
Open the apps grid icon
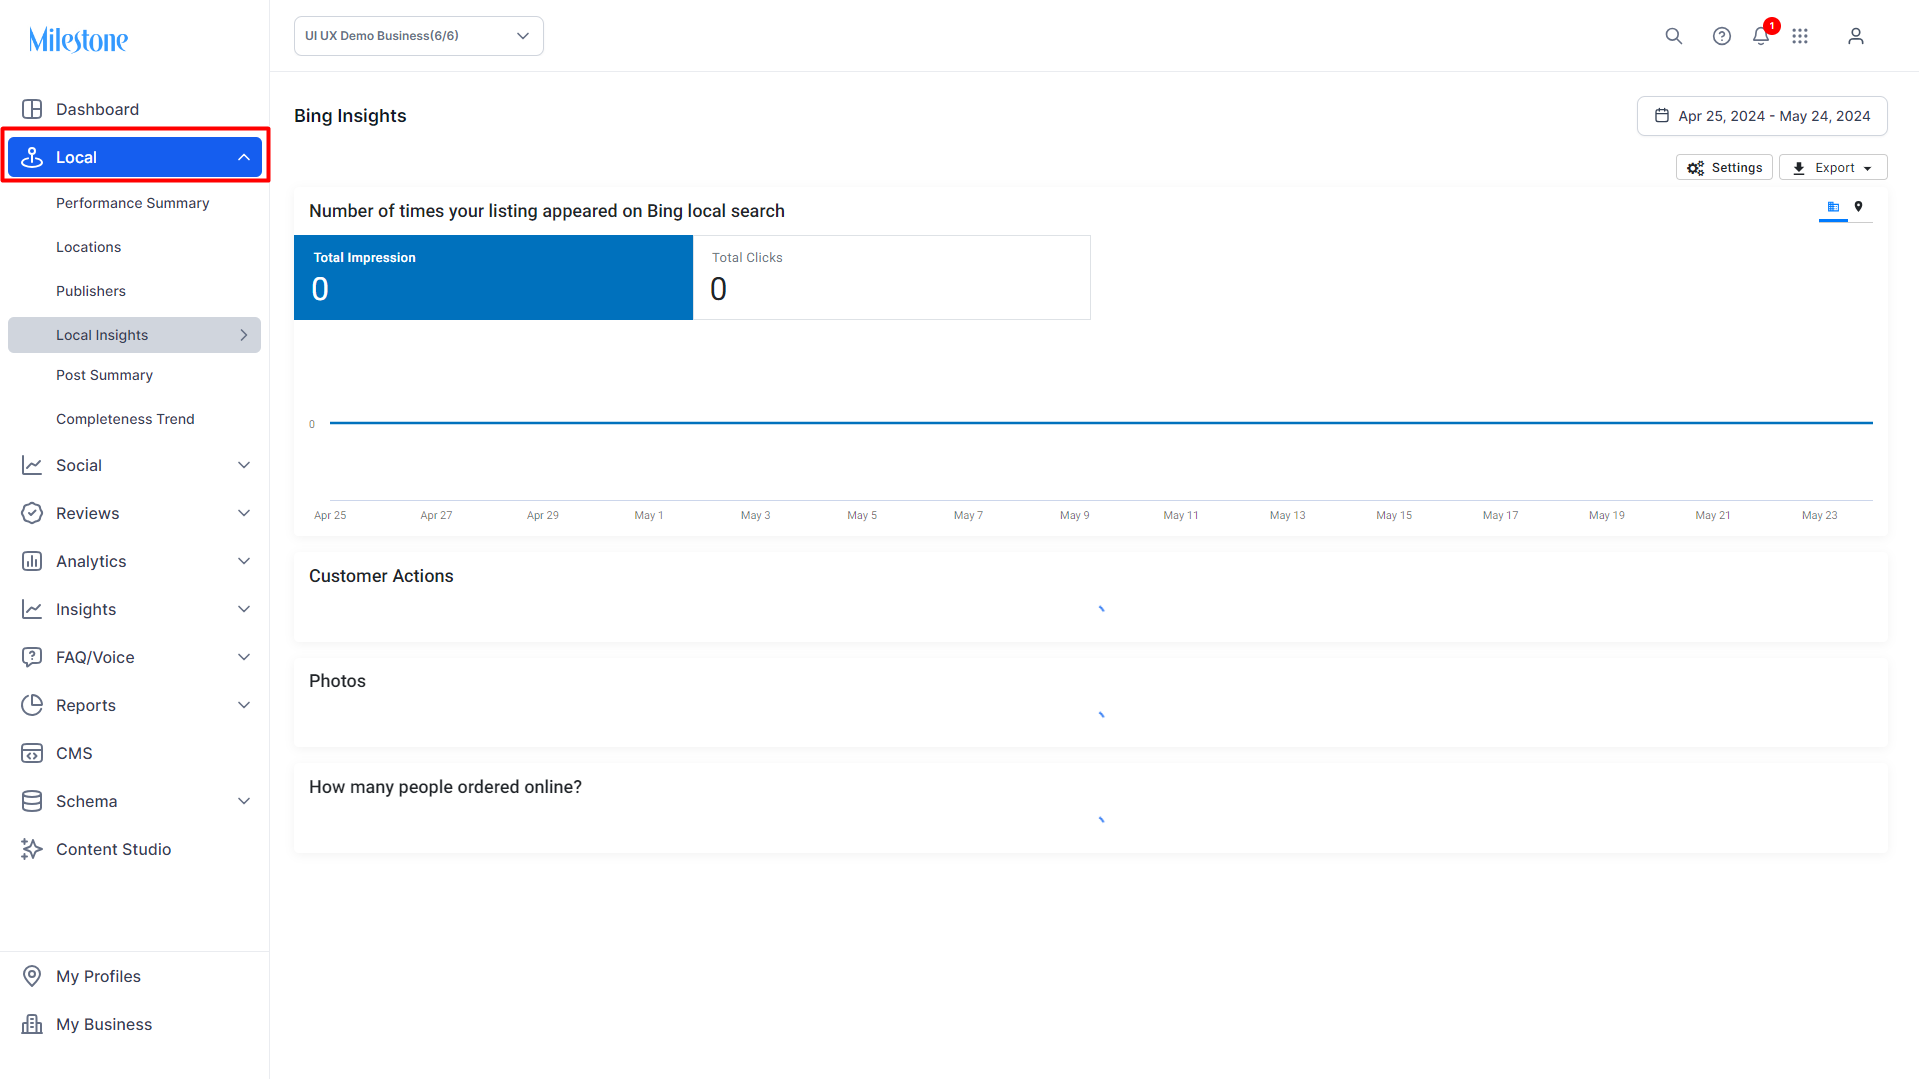(x=1800, y=36)
